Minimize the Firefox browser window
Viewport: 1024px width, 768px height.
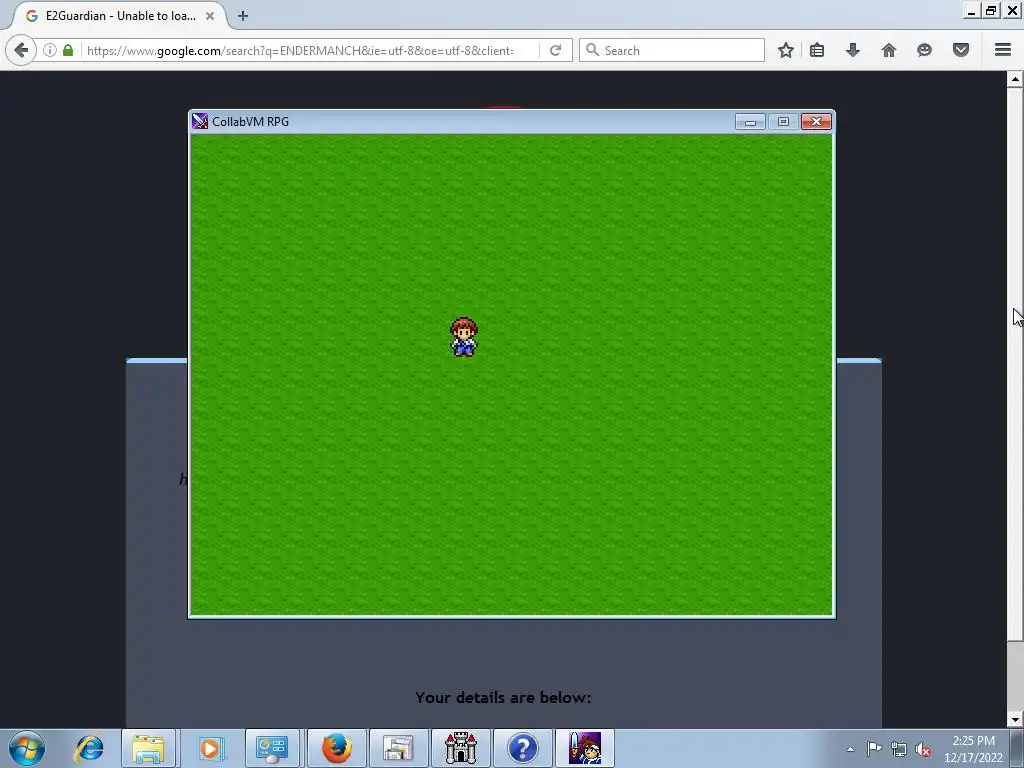(972, 10)
